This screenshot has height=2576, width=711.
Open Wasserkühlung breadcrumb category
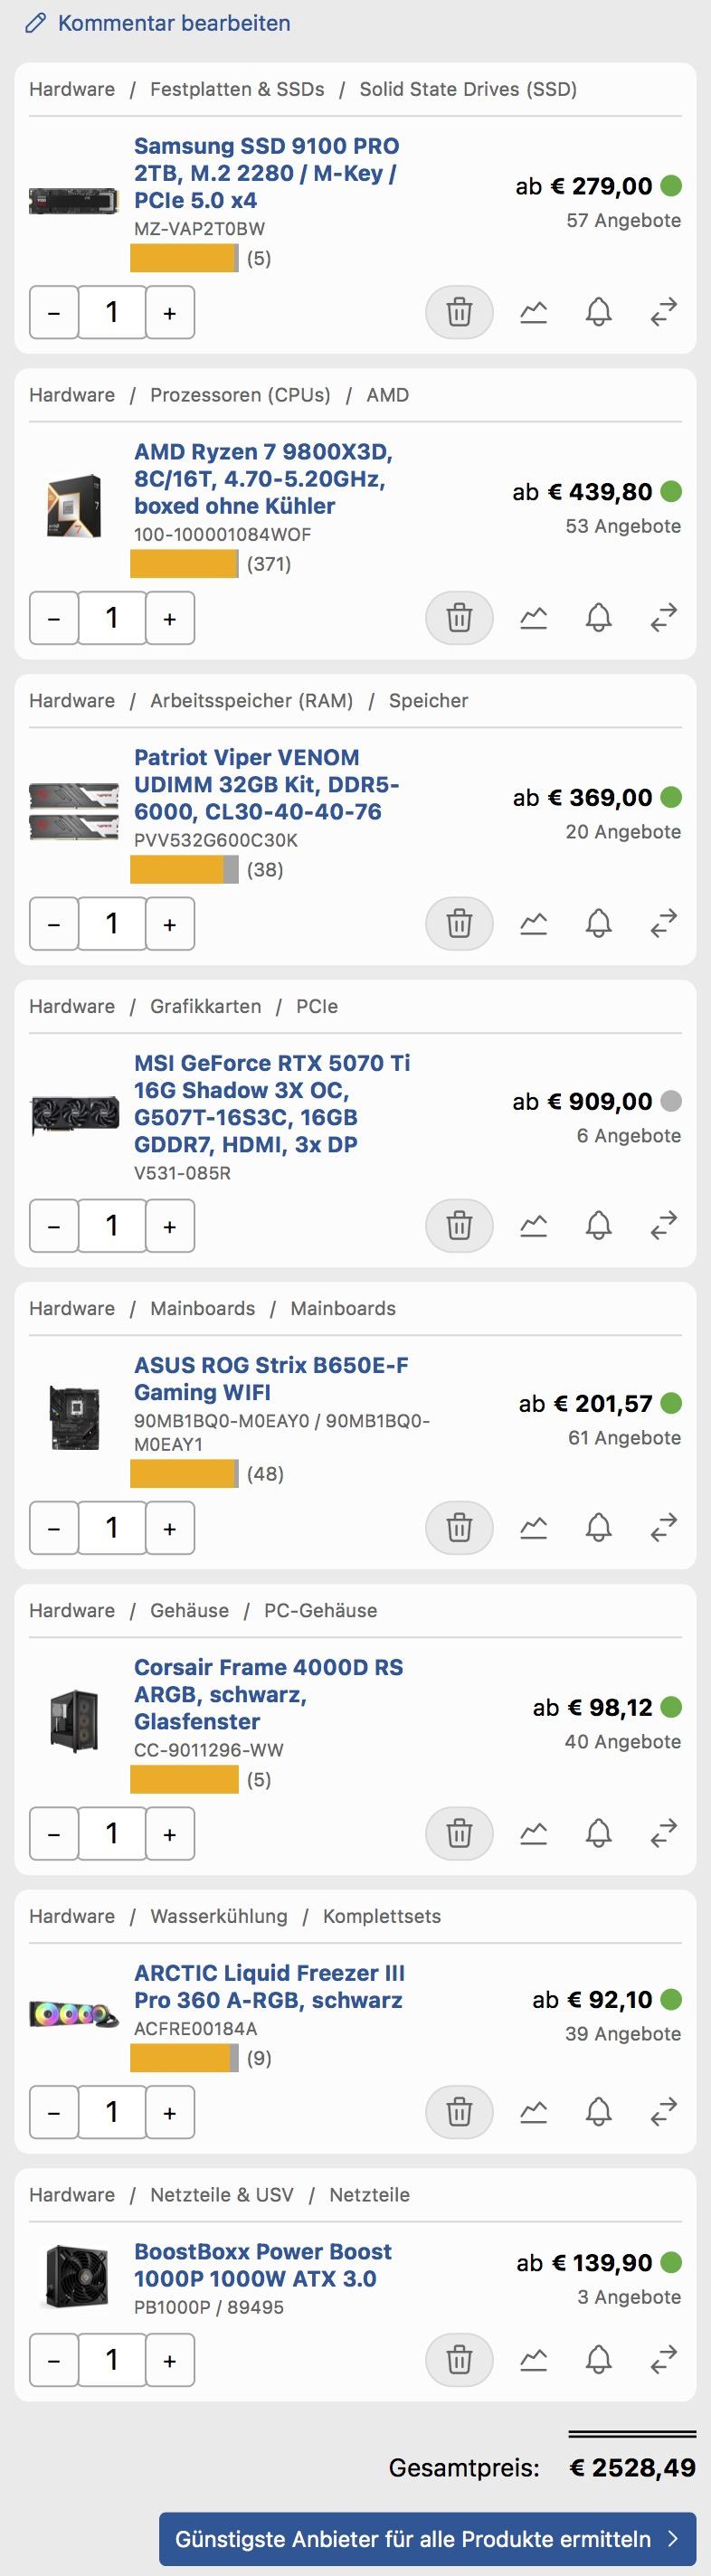[x=218, y=1916]
